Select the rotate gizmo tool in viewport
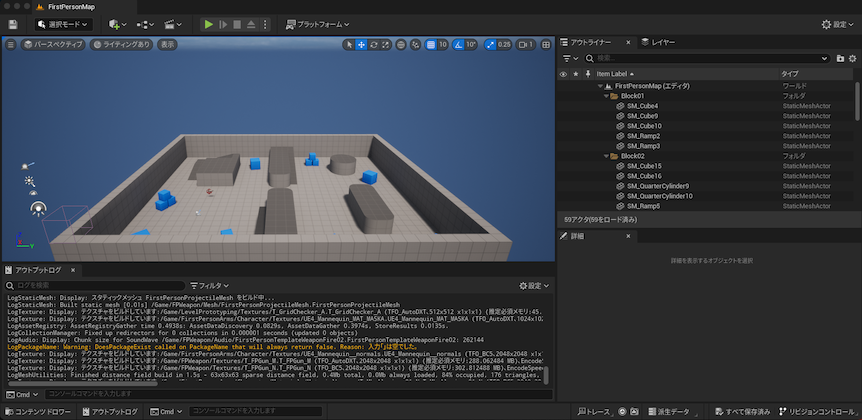The height and width of the screenshot is (420, 862). (375, 45)
